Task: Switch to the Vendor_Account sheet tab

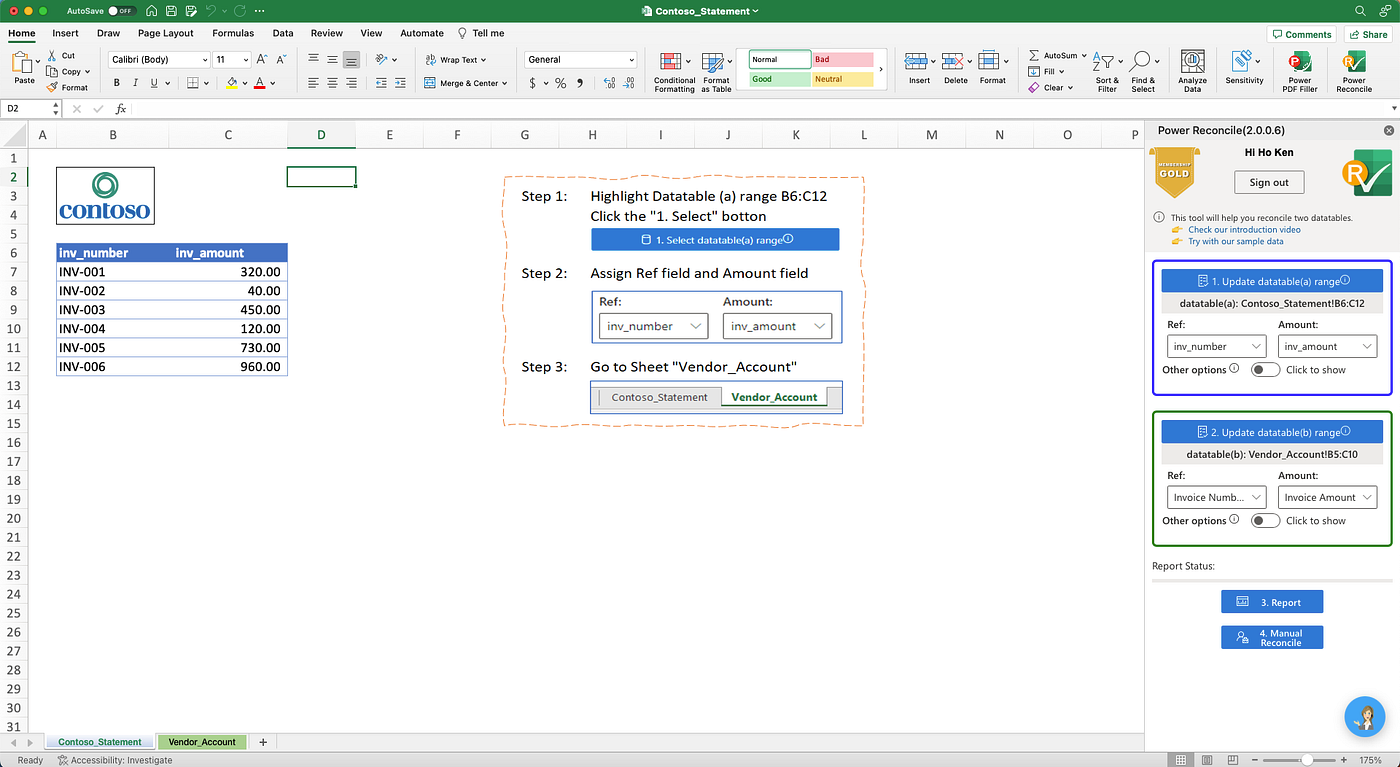Action: pyautogui.click(x=202, y=742)
